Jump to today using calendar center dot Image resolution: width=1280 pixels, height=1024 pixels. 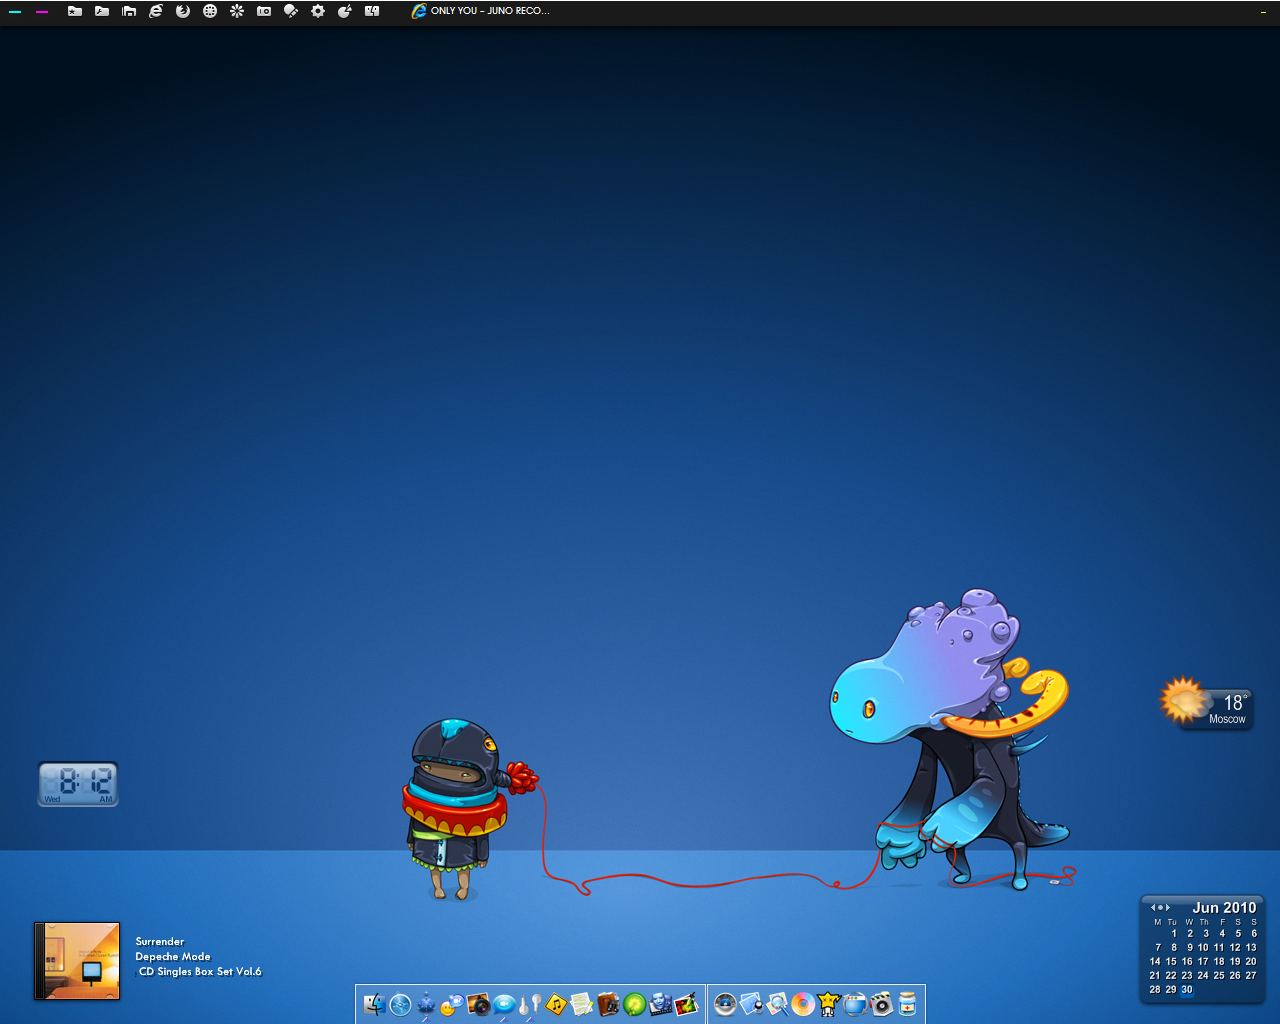(x=1160, y=908)
